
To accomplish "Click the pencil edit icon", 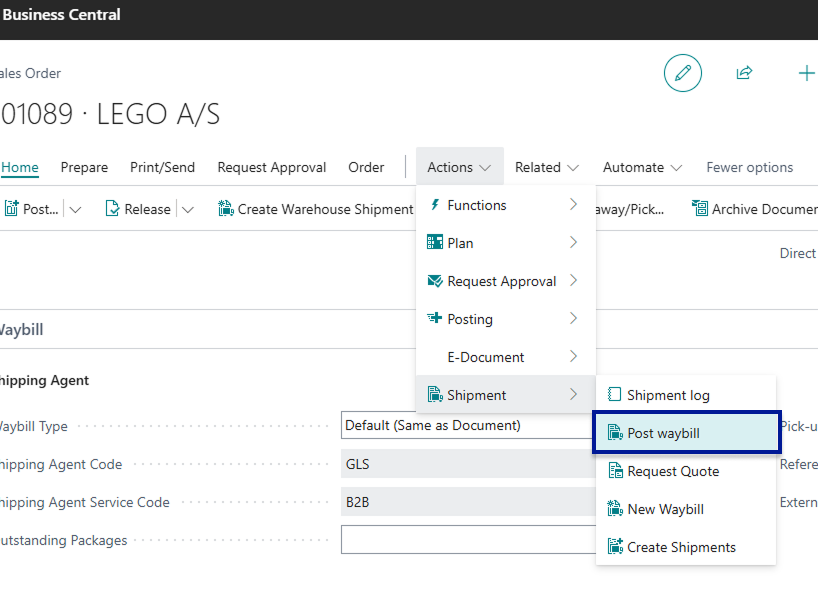I will (682, 73).
